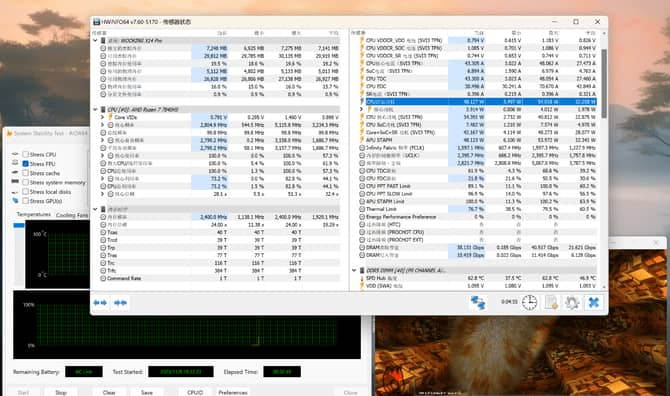Viewport: 670px width, 396px height.
Task: Click the blue X close-sensors icon
Action: point(594,302)
